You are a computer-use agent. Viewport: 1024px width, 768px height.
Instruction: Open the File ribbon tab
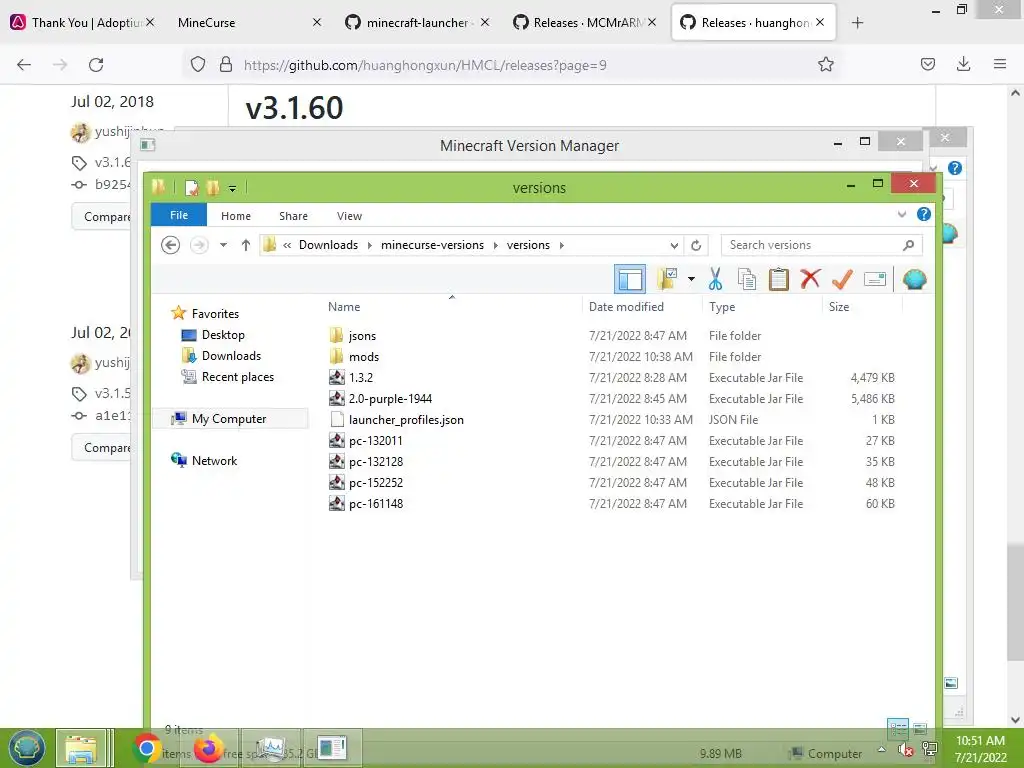coord(179,215)
